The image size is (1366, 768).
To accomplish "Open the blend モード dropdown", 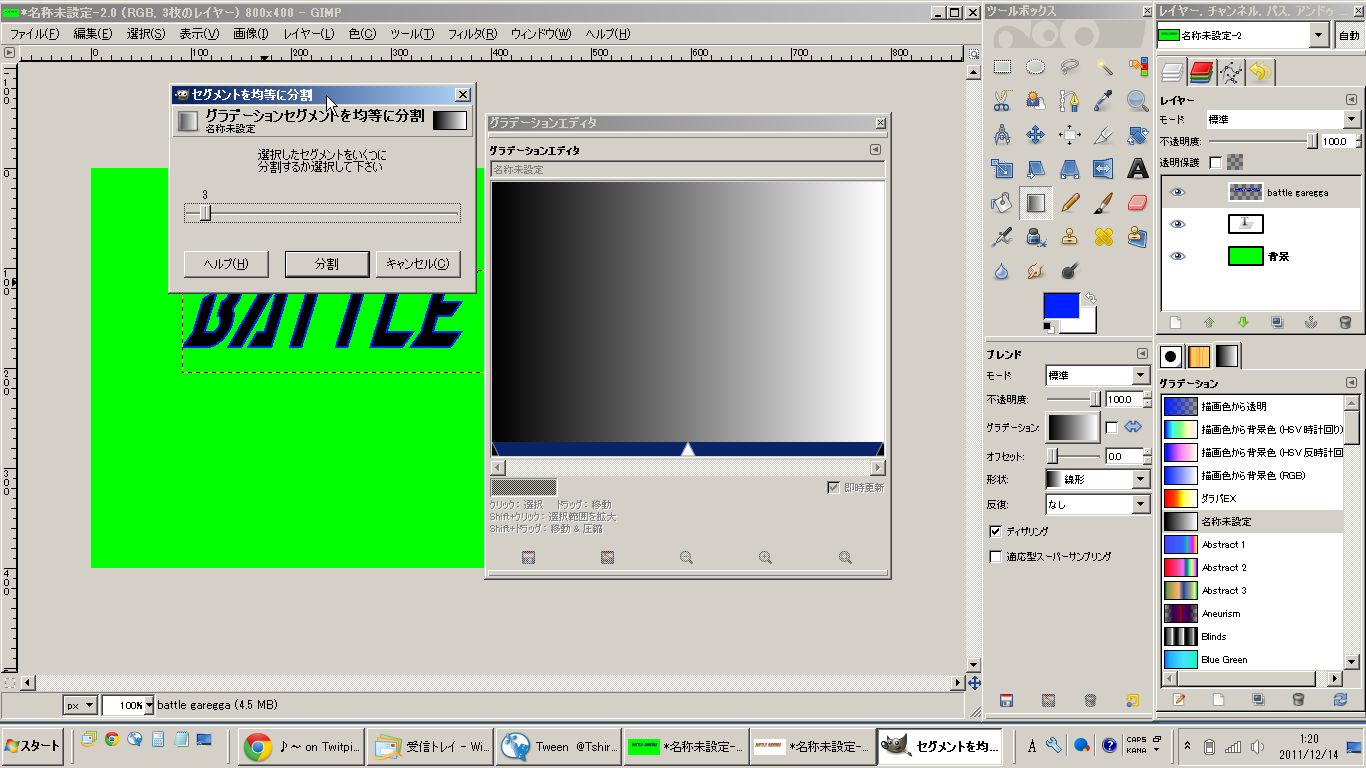I will 1098,375.
